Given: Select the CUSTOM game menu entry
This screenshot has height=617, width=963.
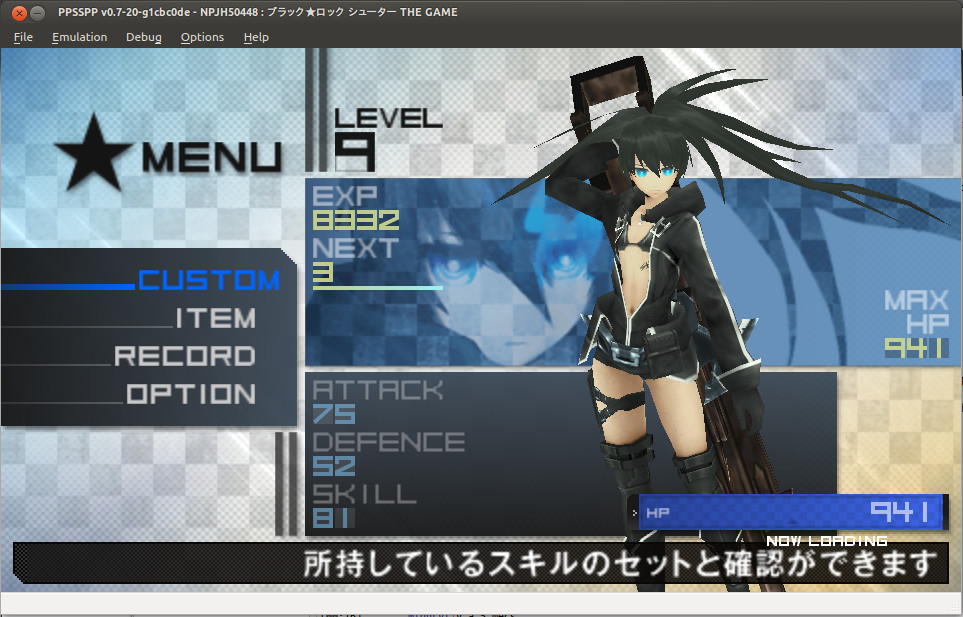Looking at the screenshot, I should 209,280.
